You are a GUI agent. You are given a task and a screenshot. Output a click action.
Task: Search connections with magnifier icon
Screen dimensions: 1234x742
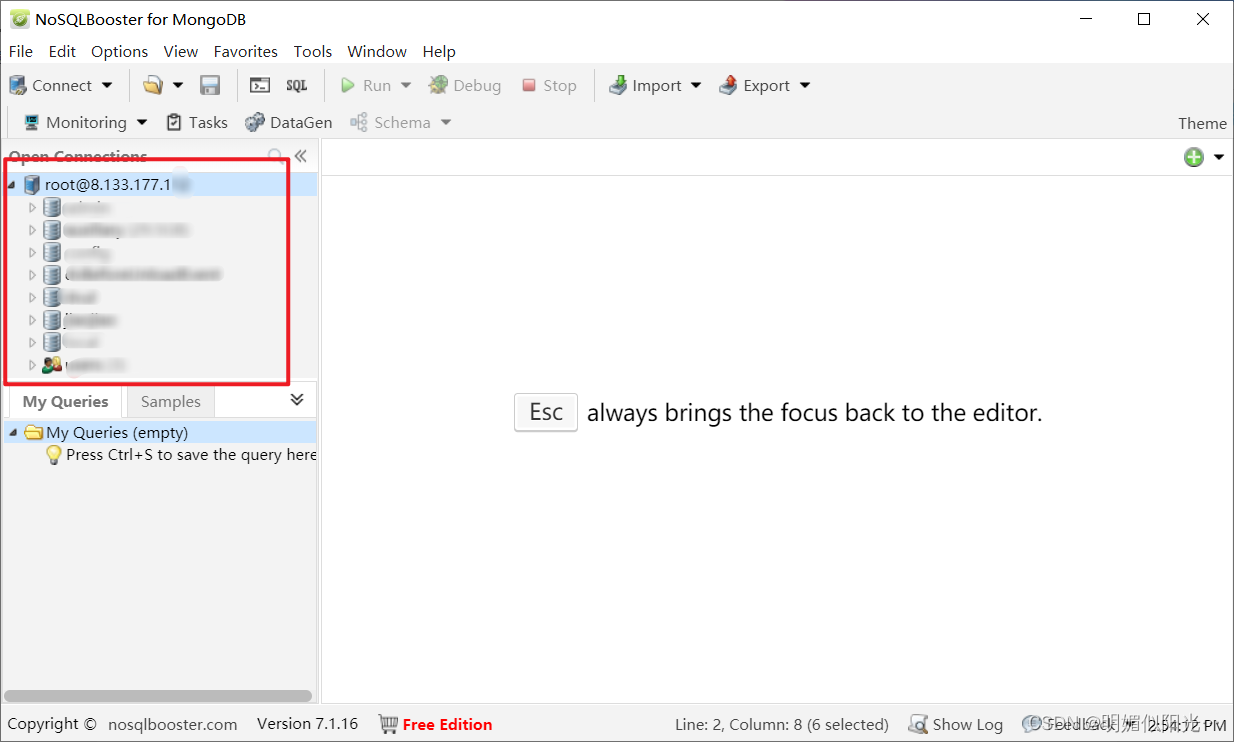[275, 156]
